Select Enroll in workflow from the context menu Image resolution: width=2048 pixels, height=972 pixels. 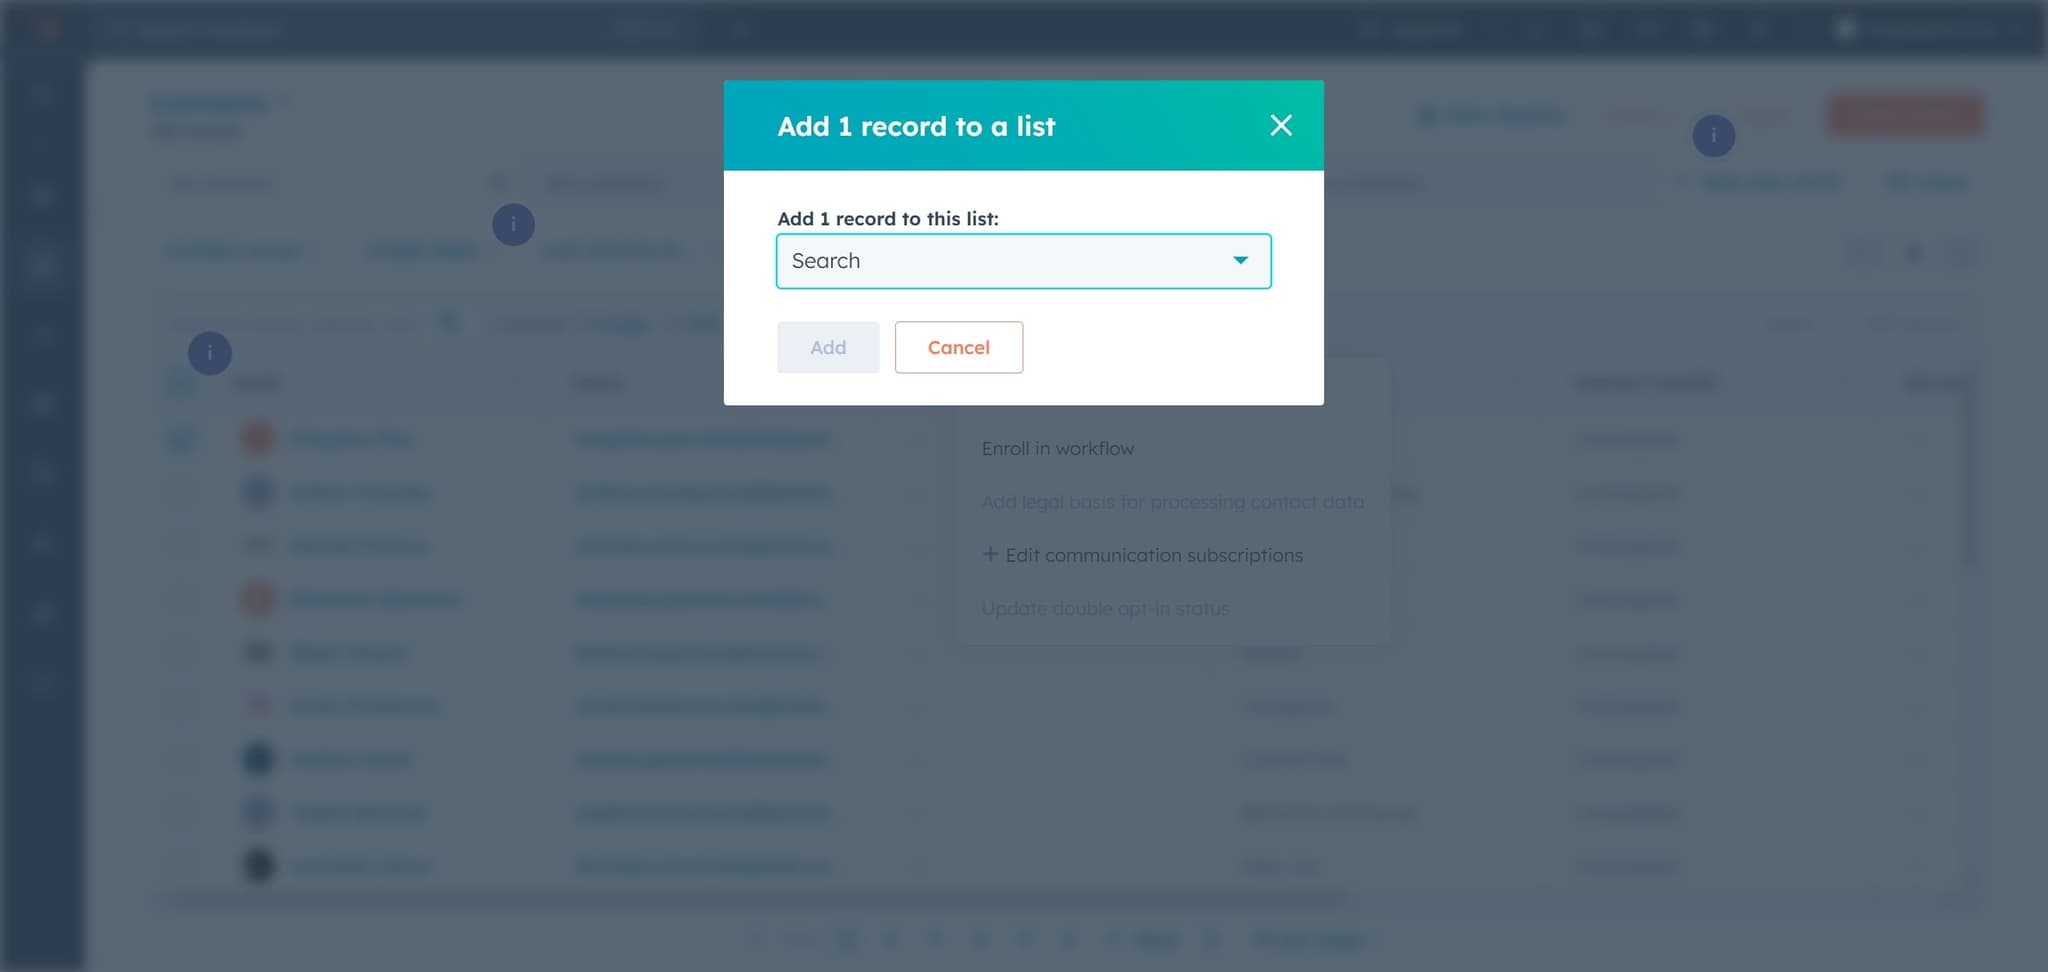[x=1057, y=448]
